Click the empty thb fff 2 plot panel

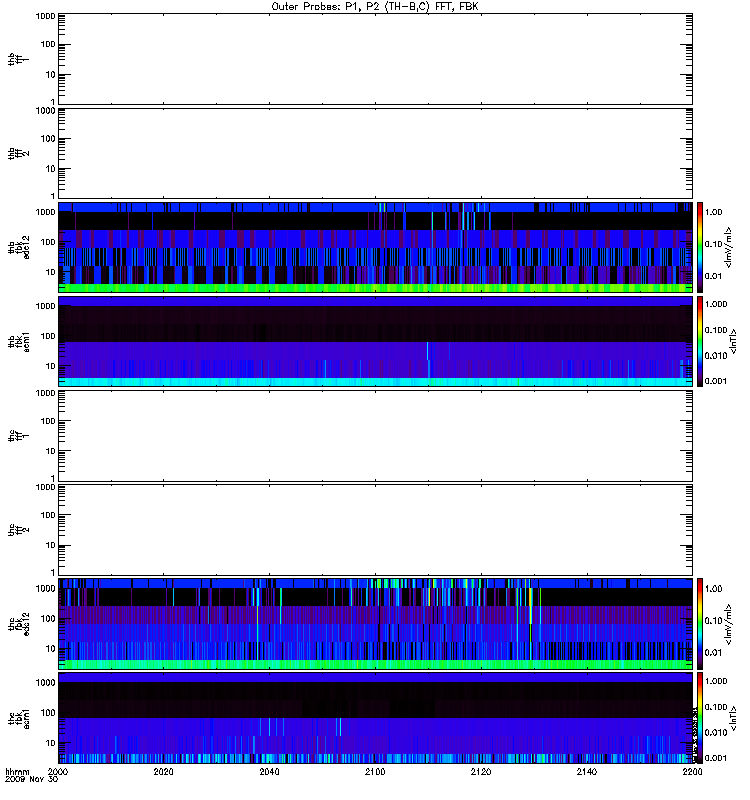pos(375,153)
